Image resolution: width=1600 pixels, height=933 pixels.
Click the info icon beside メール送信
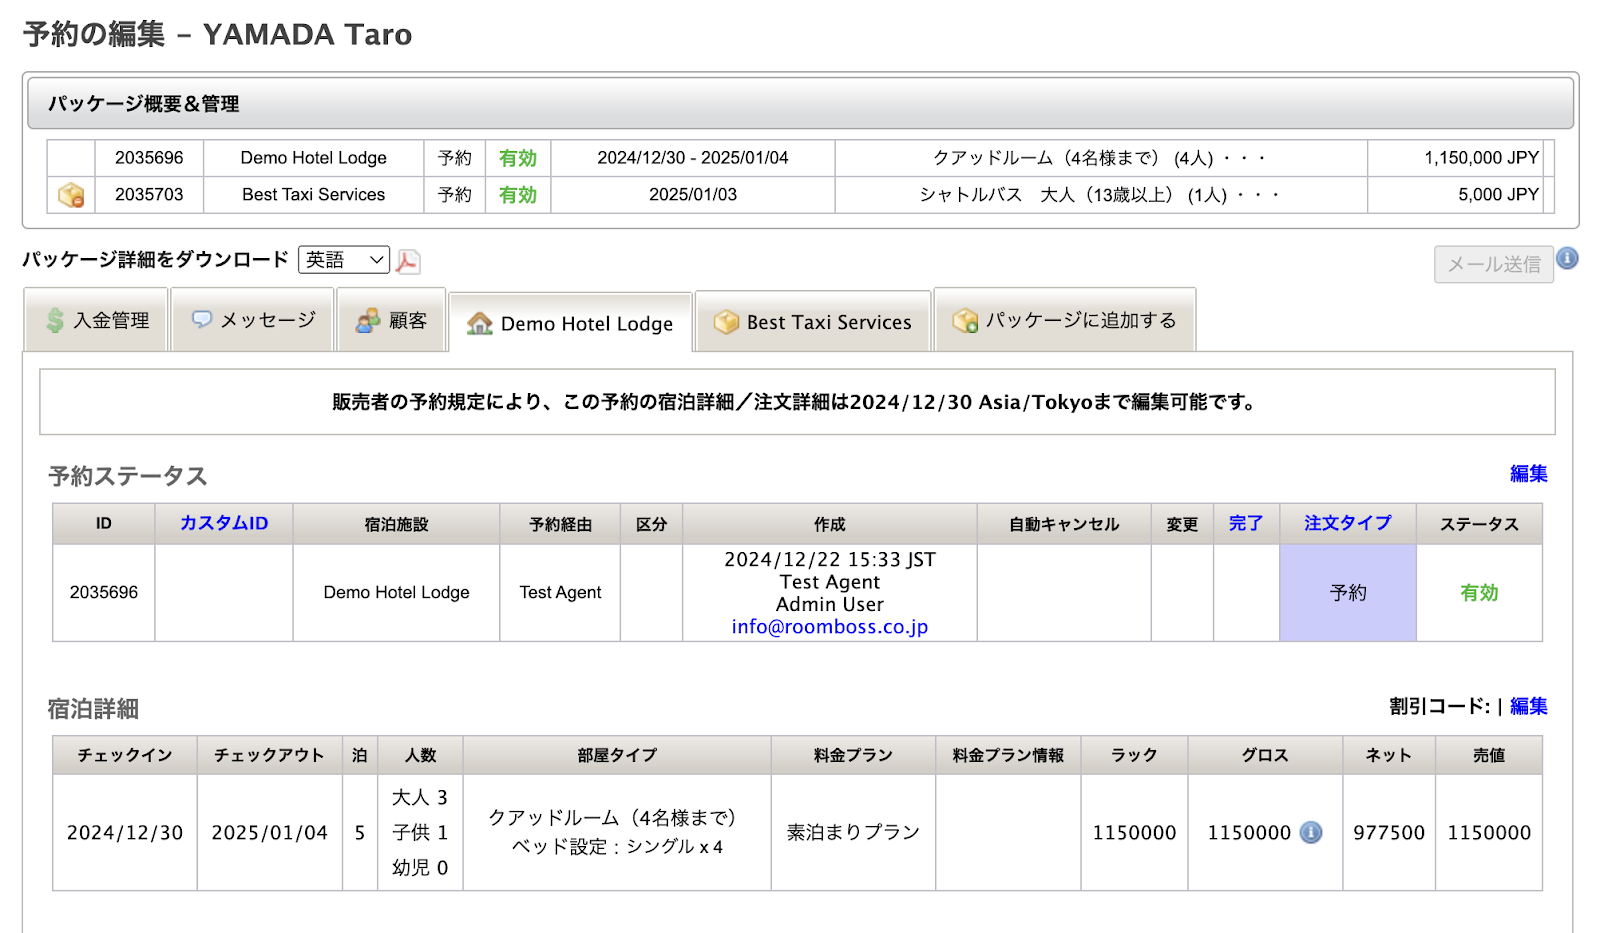click(x=1567, y=259)
